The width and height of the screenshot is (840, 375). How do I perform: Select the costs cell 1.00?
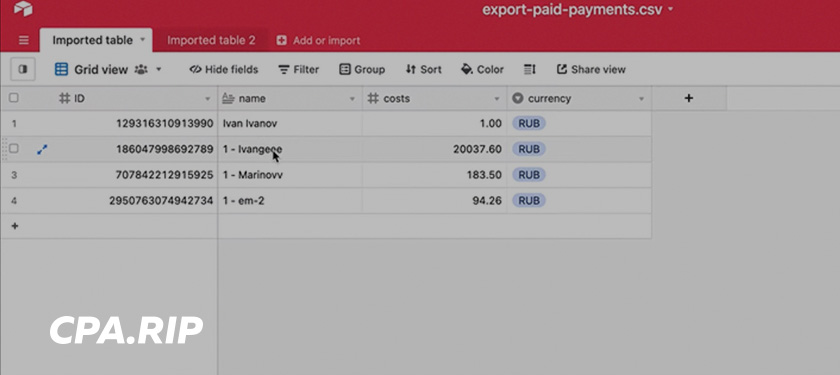[434, 124]
